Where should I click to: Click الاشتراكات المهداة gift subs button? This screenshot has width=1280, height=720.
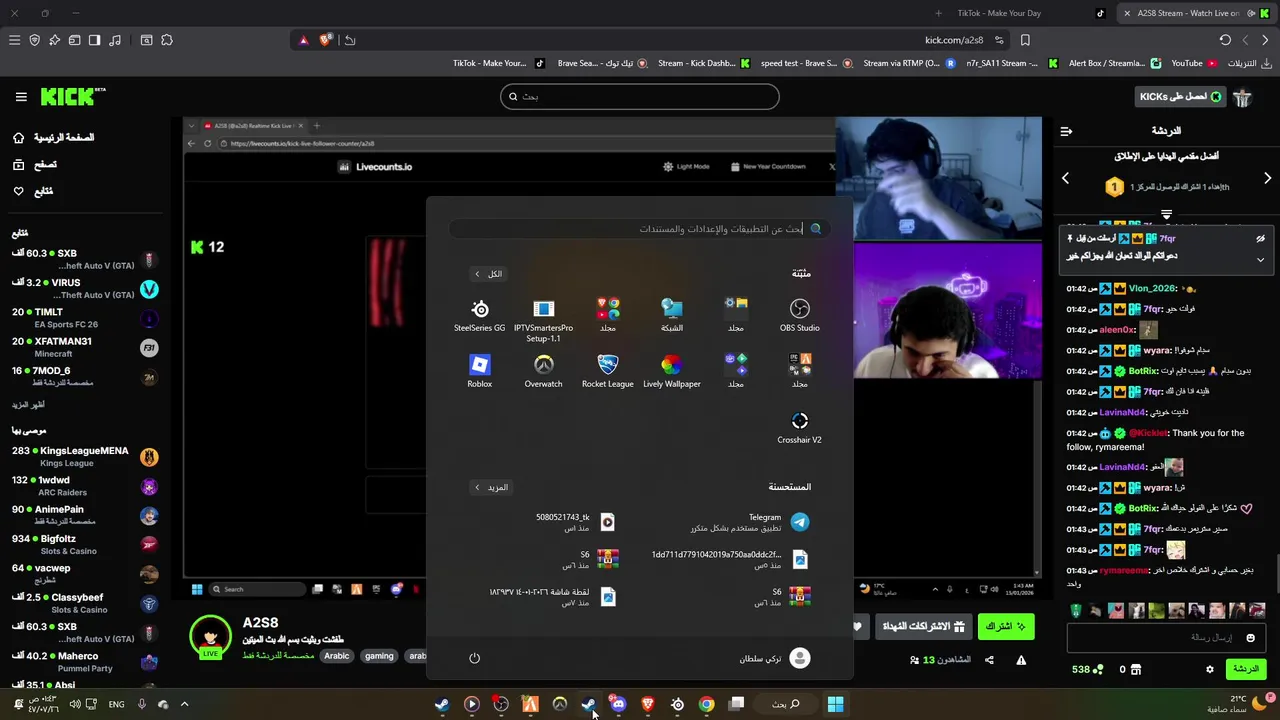coord(923,627)
